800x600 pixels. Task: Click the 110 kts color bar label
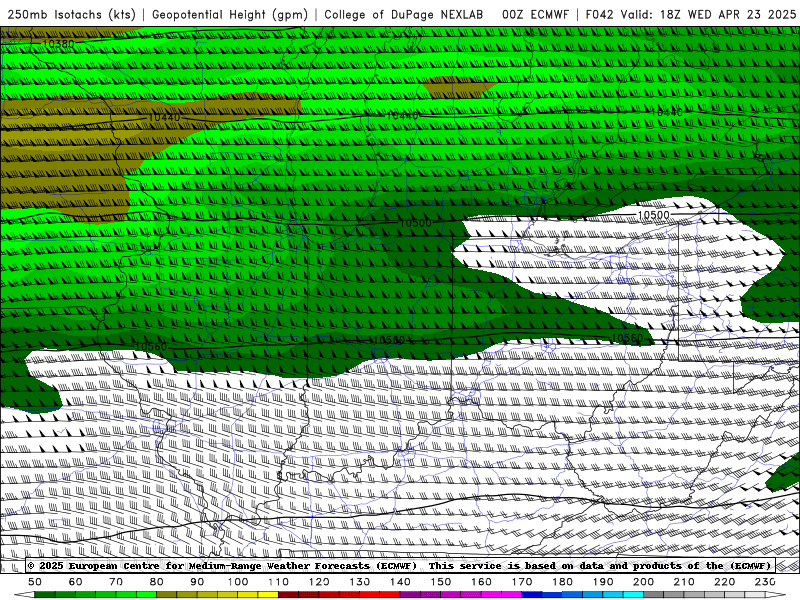[x=279, y=582]
